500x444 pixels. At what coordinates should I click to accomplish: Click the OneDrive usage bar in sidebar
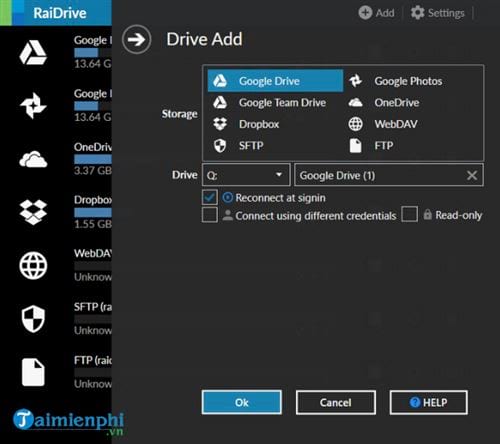[x=93, y=159]
